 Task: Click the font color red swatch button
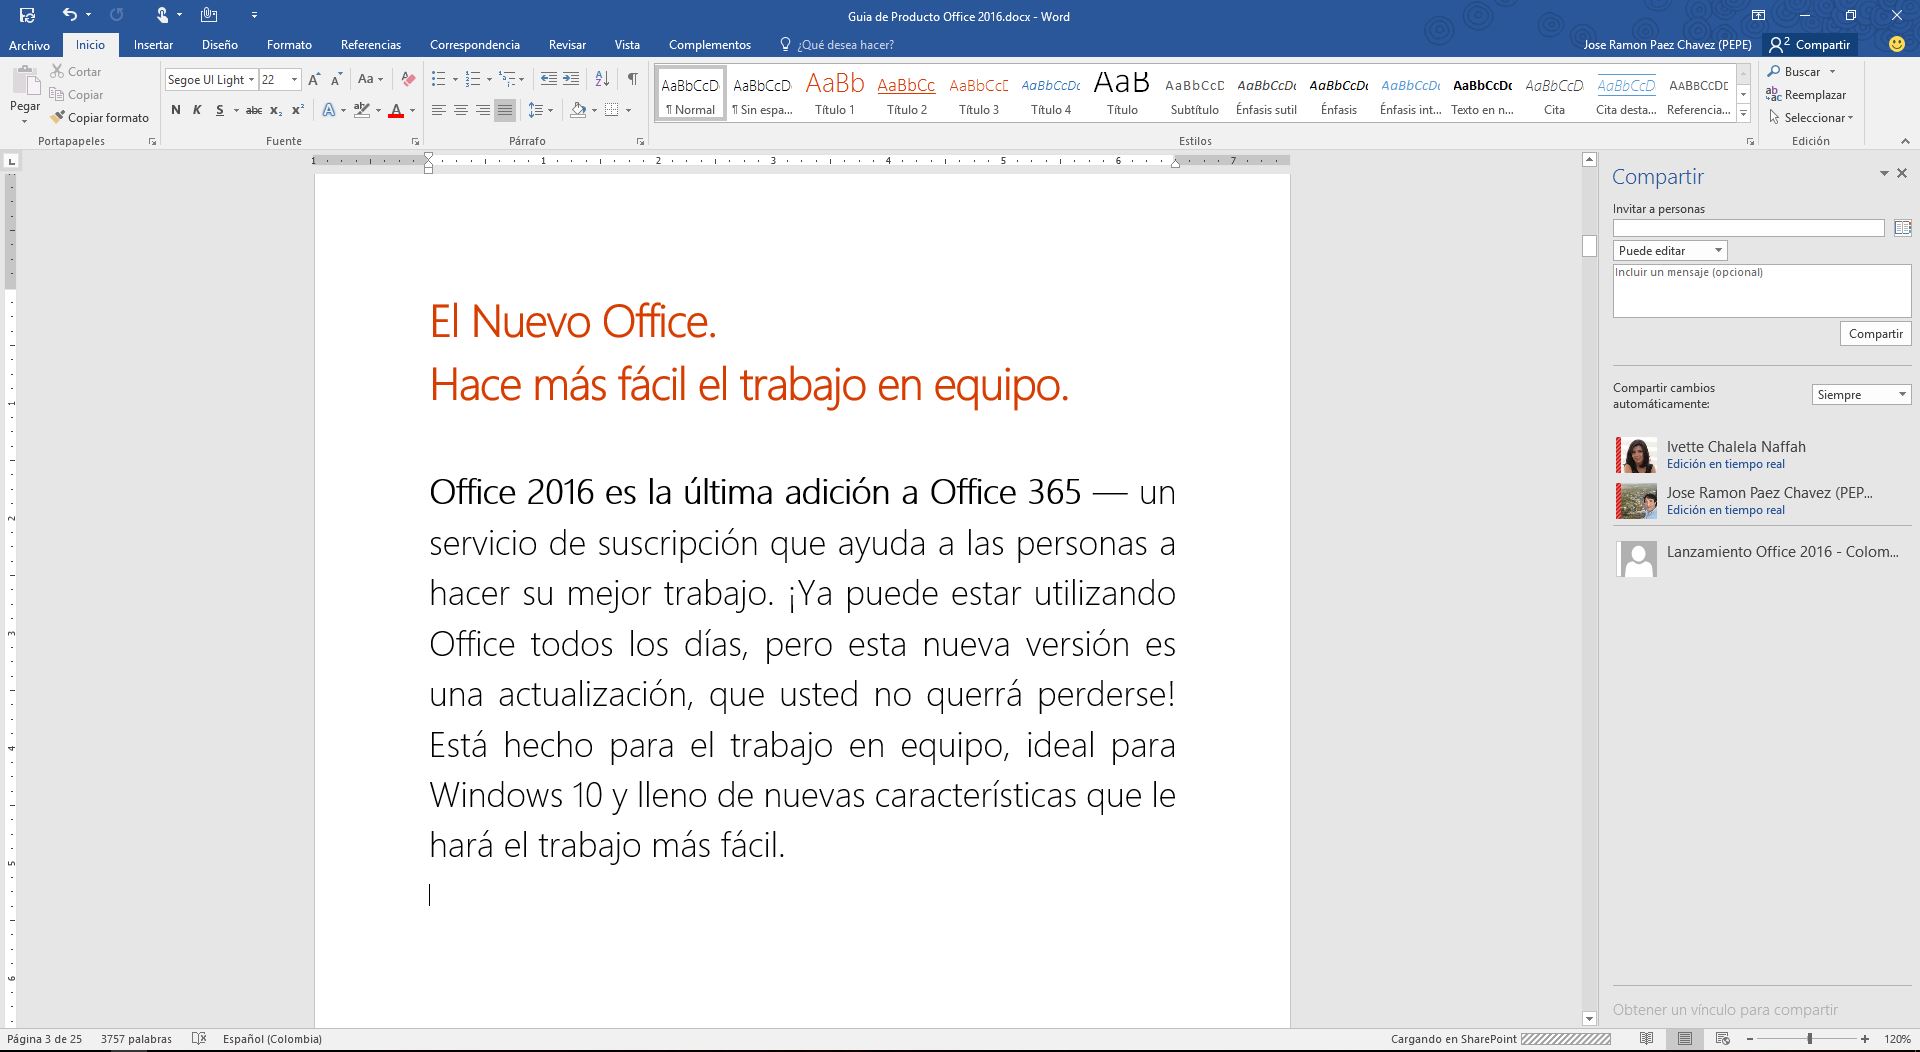(x=396, y=110)
